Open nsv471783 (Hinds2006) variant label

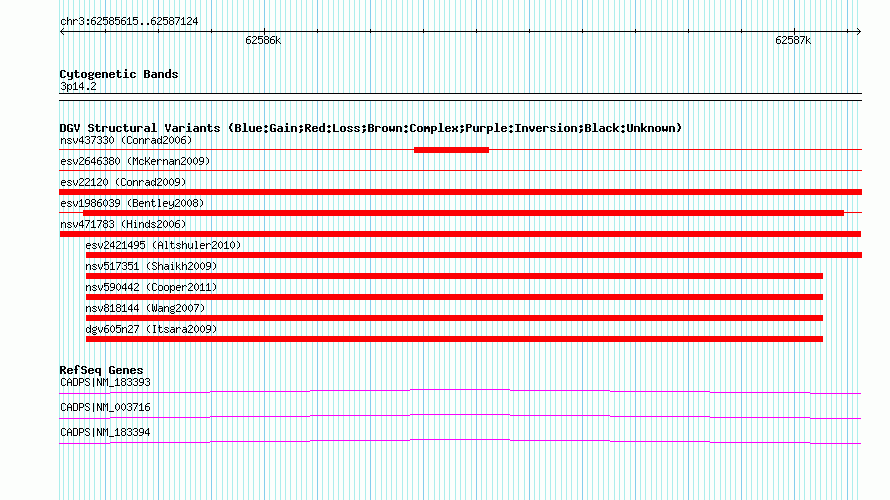(123, 224)
